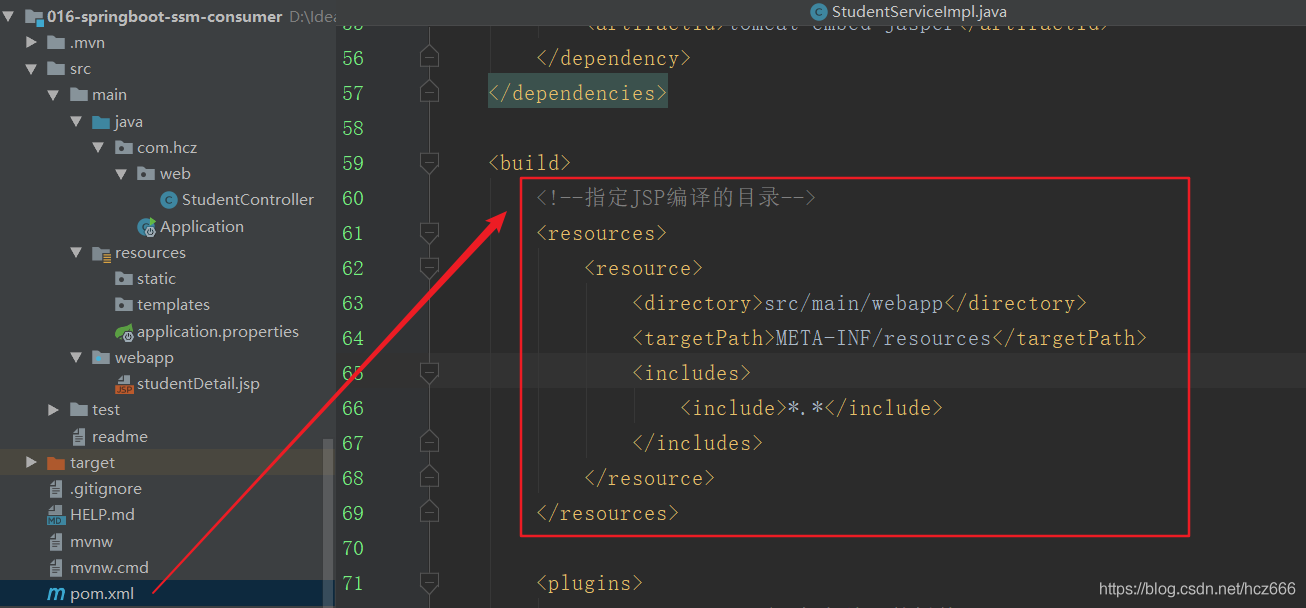Open StudentController class file

tap(248, 200)
